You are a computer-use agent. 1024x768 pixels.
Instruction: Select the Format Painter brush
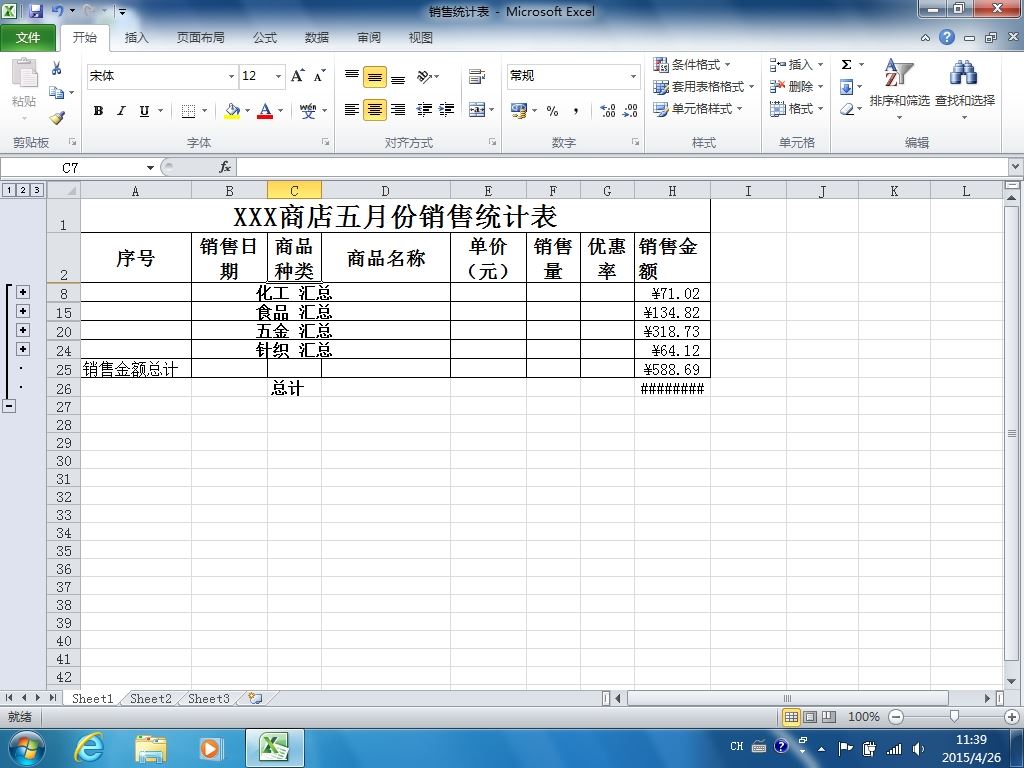click(57, 118)
